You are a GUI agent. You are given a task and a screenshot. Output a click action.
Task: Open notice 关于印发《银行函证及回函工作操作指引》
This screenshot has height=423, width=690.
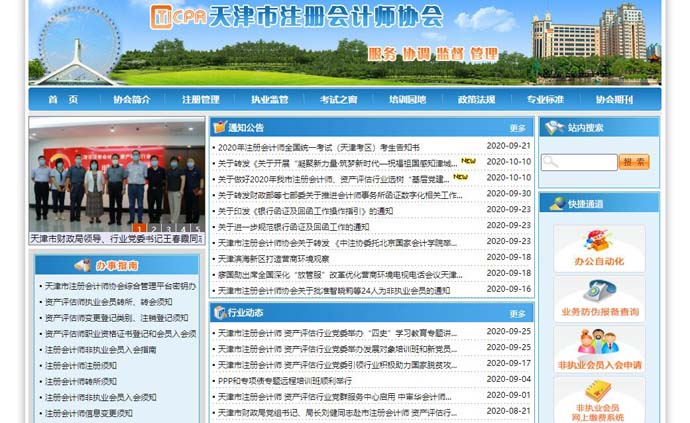tap(305, 211)
